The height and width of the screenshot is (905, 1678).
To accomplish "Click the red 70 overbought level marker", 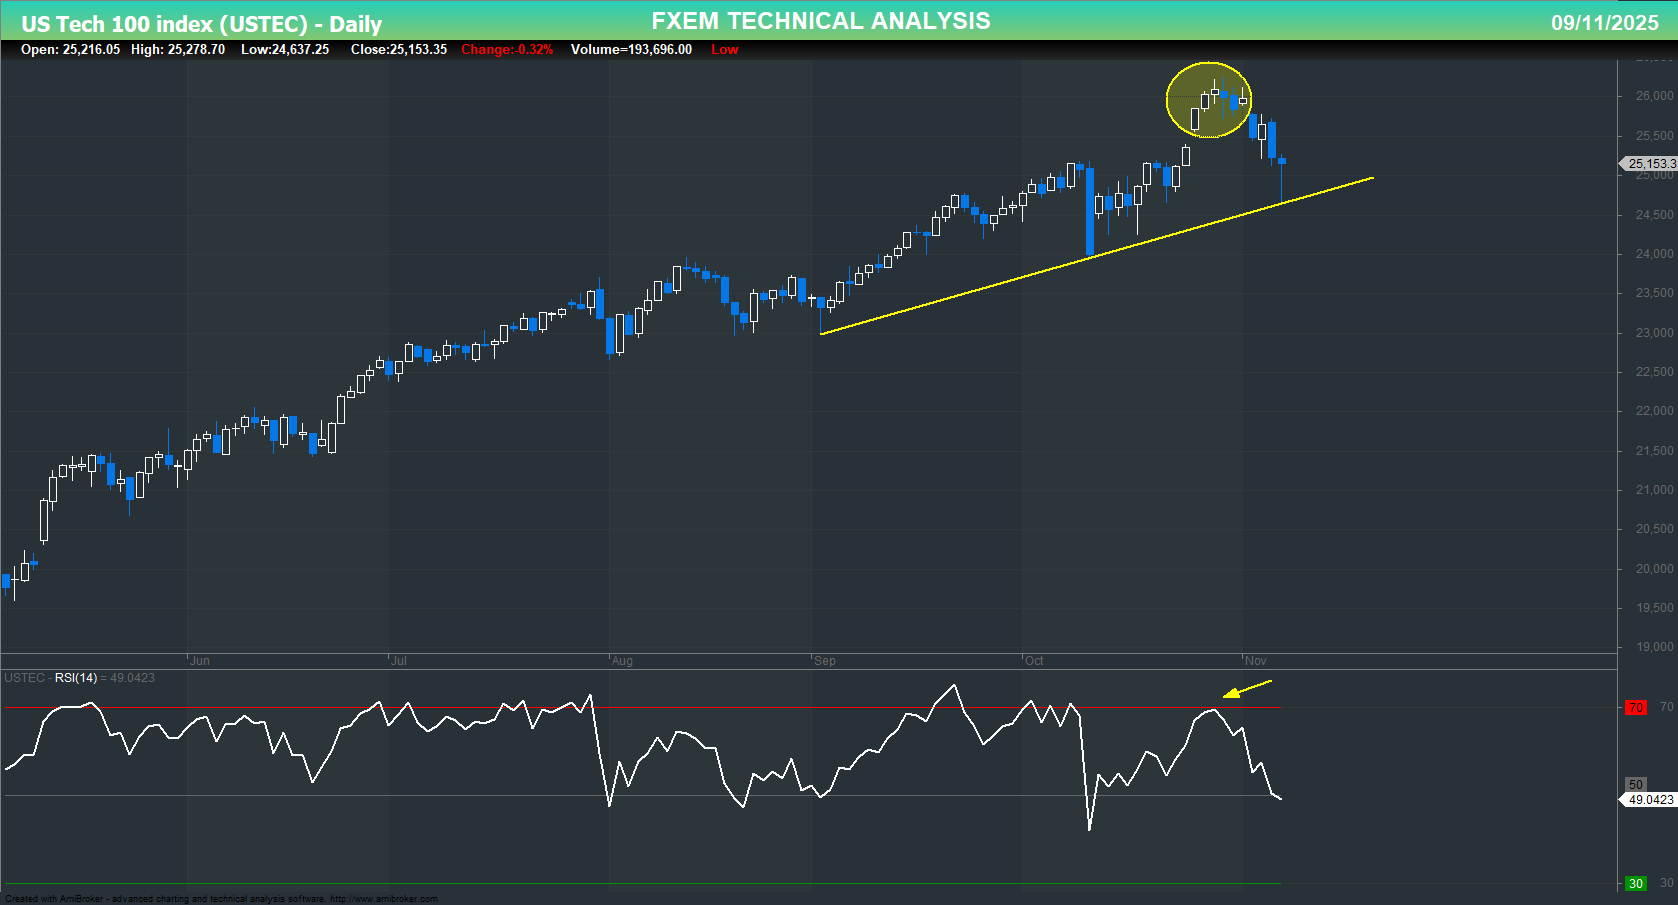I will tap(1636, 708).
